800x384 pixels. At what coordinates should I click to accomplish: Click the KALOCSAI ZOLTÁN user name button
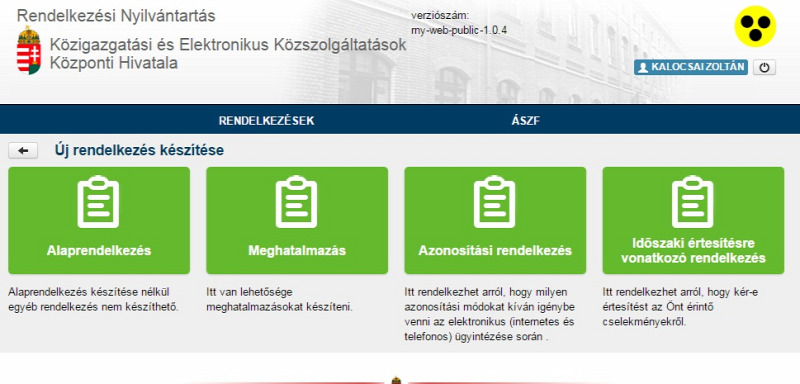click(x=691, y=67)
